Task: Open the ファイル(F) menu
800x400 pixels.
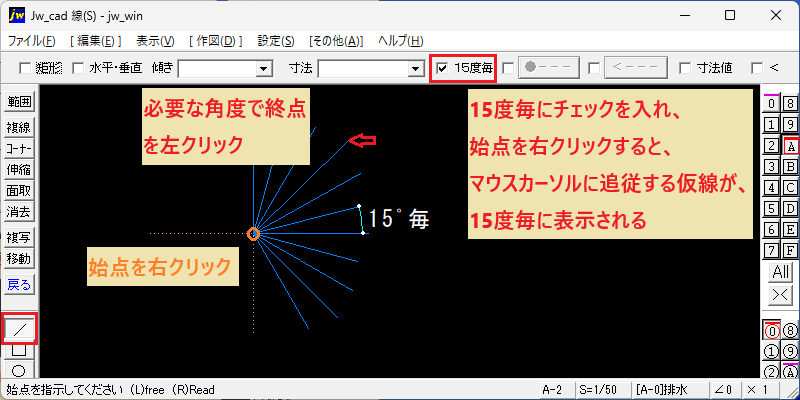Action: [32, 41]
